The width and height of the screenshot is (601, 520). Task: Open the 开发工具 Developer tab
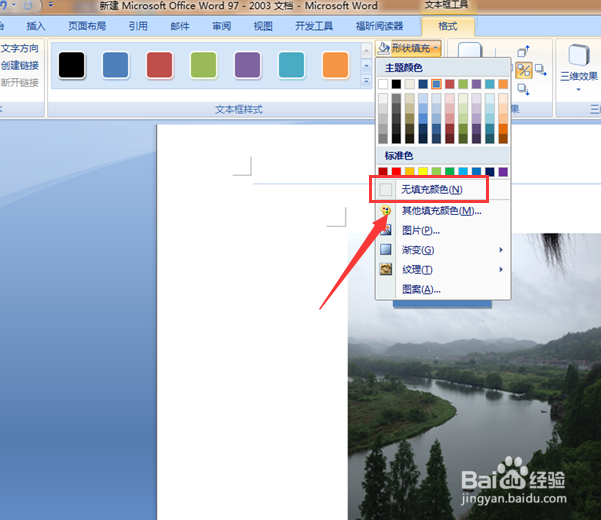(314, 26)
